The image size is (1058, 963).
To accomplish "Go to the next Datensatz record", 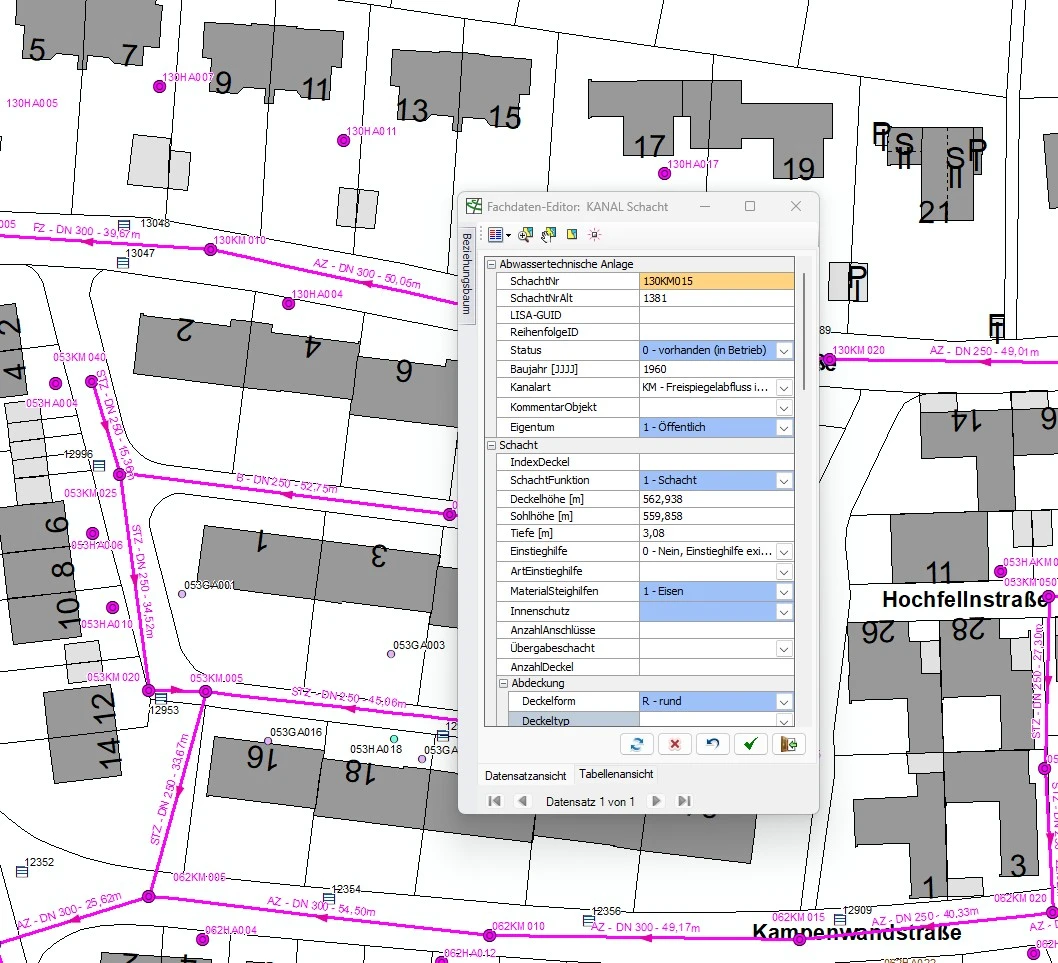I will point(656,801).
